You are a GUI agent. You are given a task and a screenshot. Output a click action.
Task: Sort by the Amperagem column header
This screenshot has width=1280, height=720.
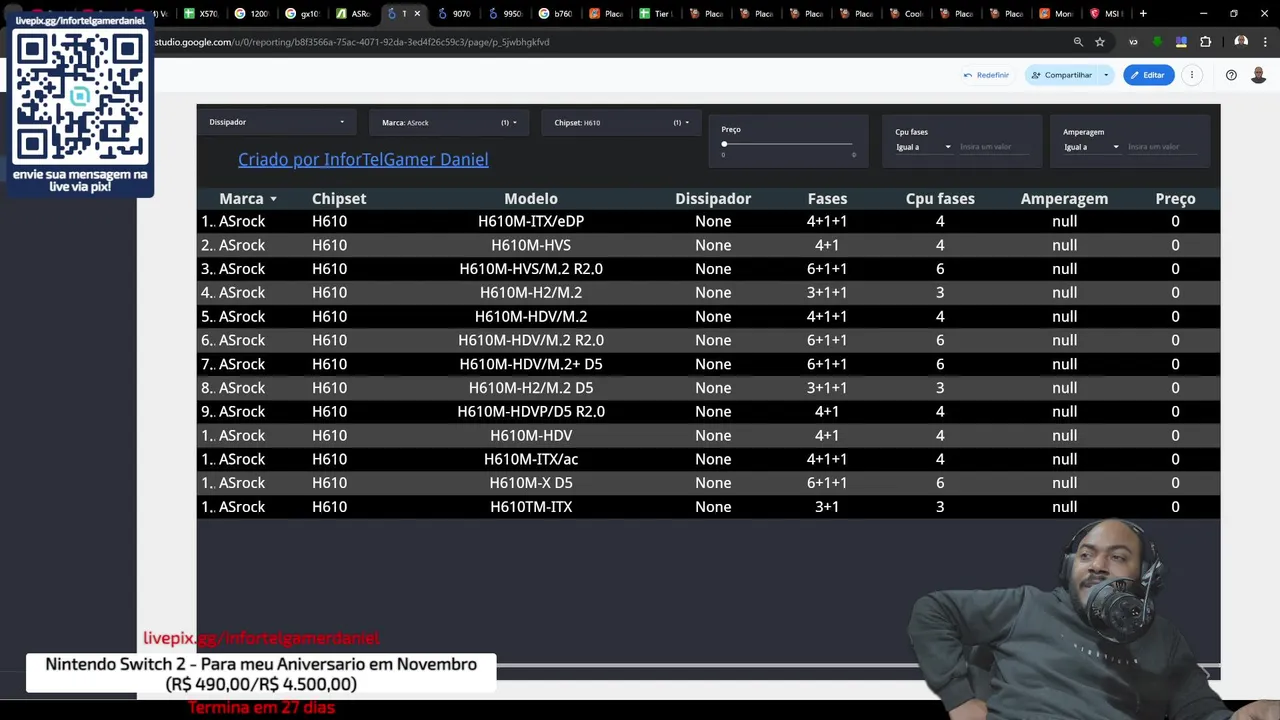[x=1064, y=199]
